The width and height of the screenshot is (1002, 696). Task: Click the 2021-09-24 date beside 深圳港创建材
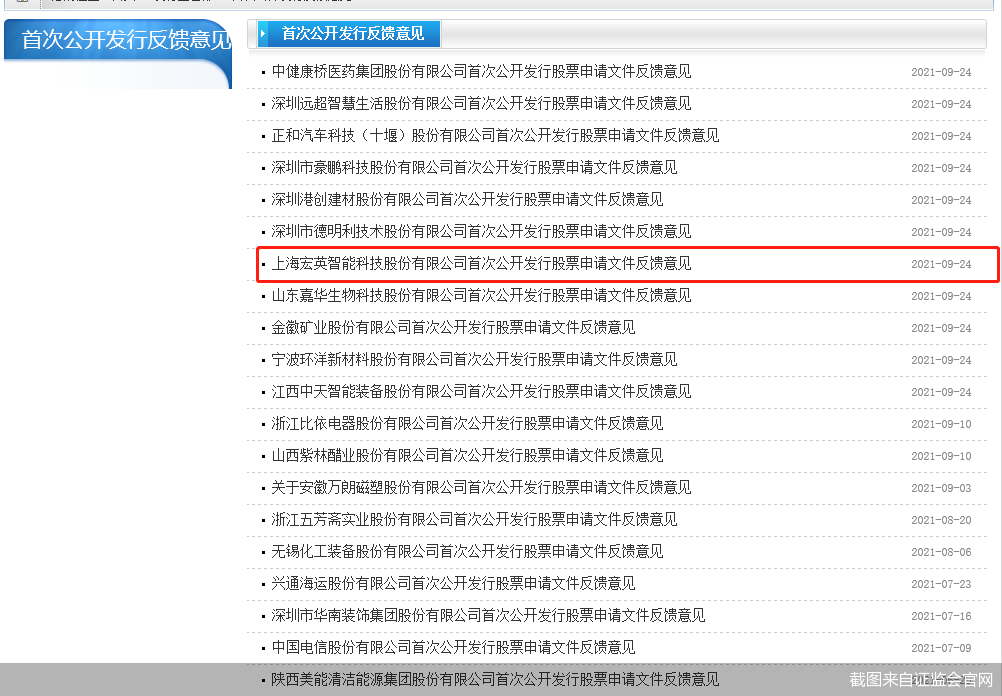pos(941,200)
